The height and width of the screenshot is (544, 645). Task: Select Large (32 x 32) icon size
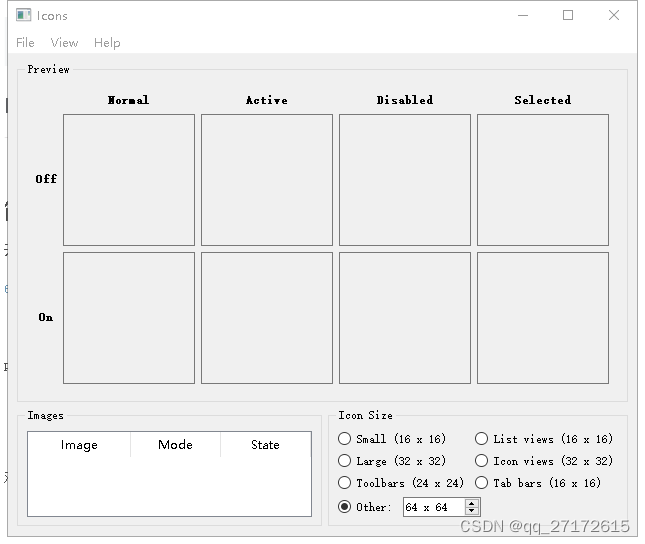pos(345,461)
